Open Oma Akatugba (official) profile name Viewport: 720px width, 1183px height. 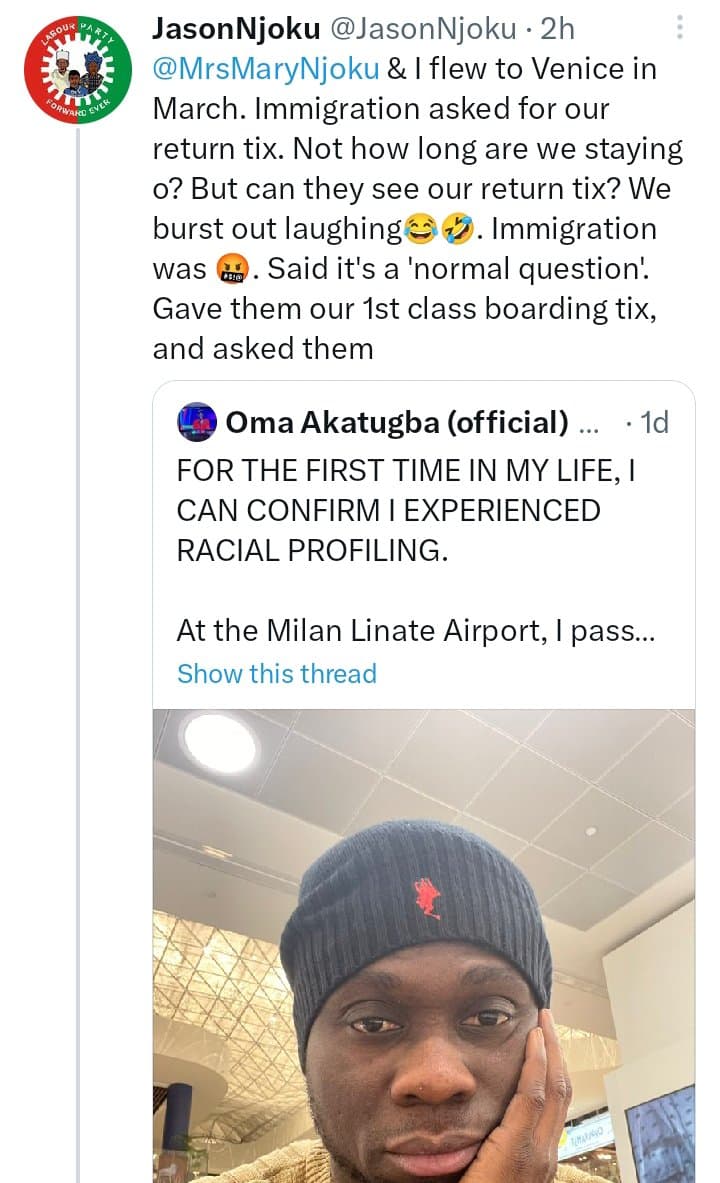pos(397,422)
